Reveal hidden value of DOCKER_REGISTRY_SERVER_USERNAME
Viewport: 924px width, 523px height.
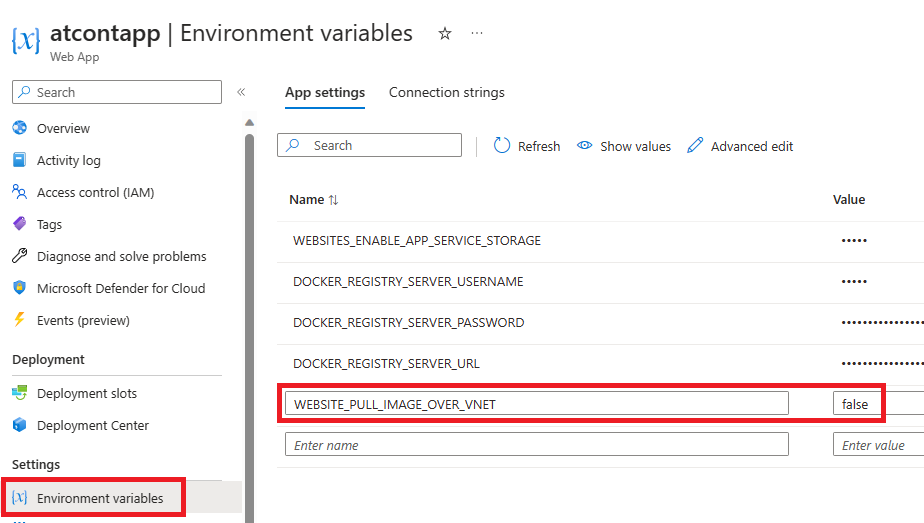[x=854, y=282]
